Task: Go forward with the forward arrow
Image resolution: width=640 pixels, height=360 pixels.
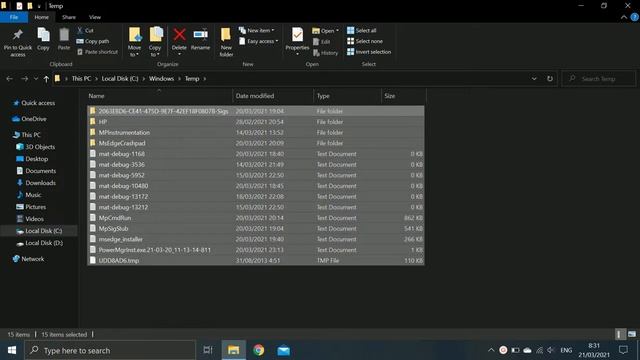Action: [24, 79]
